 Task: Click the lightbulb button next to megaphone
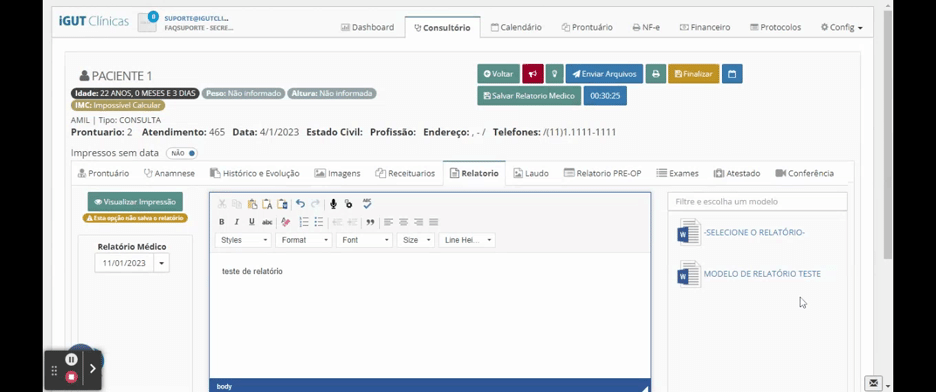(555, 74)
